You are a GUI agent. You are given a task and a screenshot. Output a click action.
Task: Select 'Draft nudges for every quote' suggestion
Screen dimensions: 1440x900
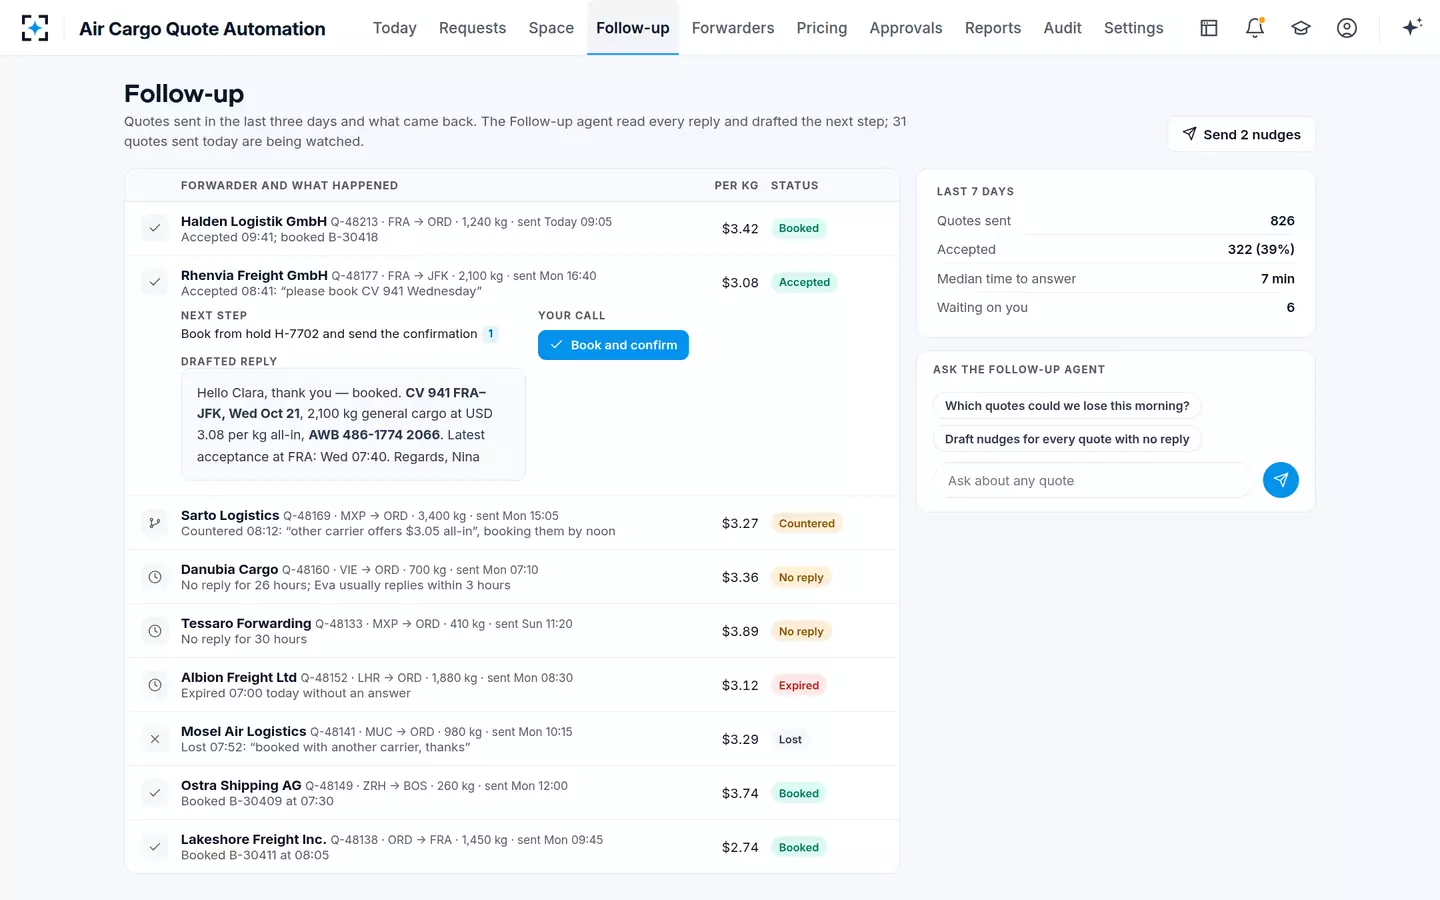pos(1067,439)
